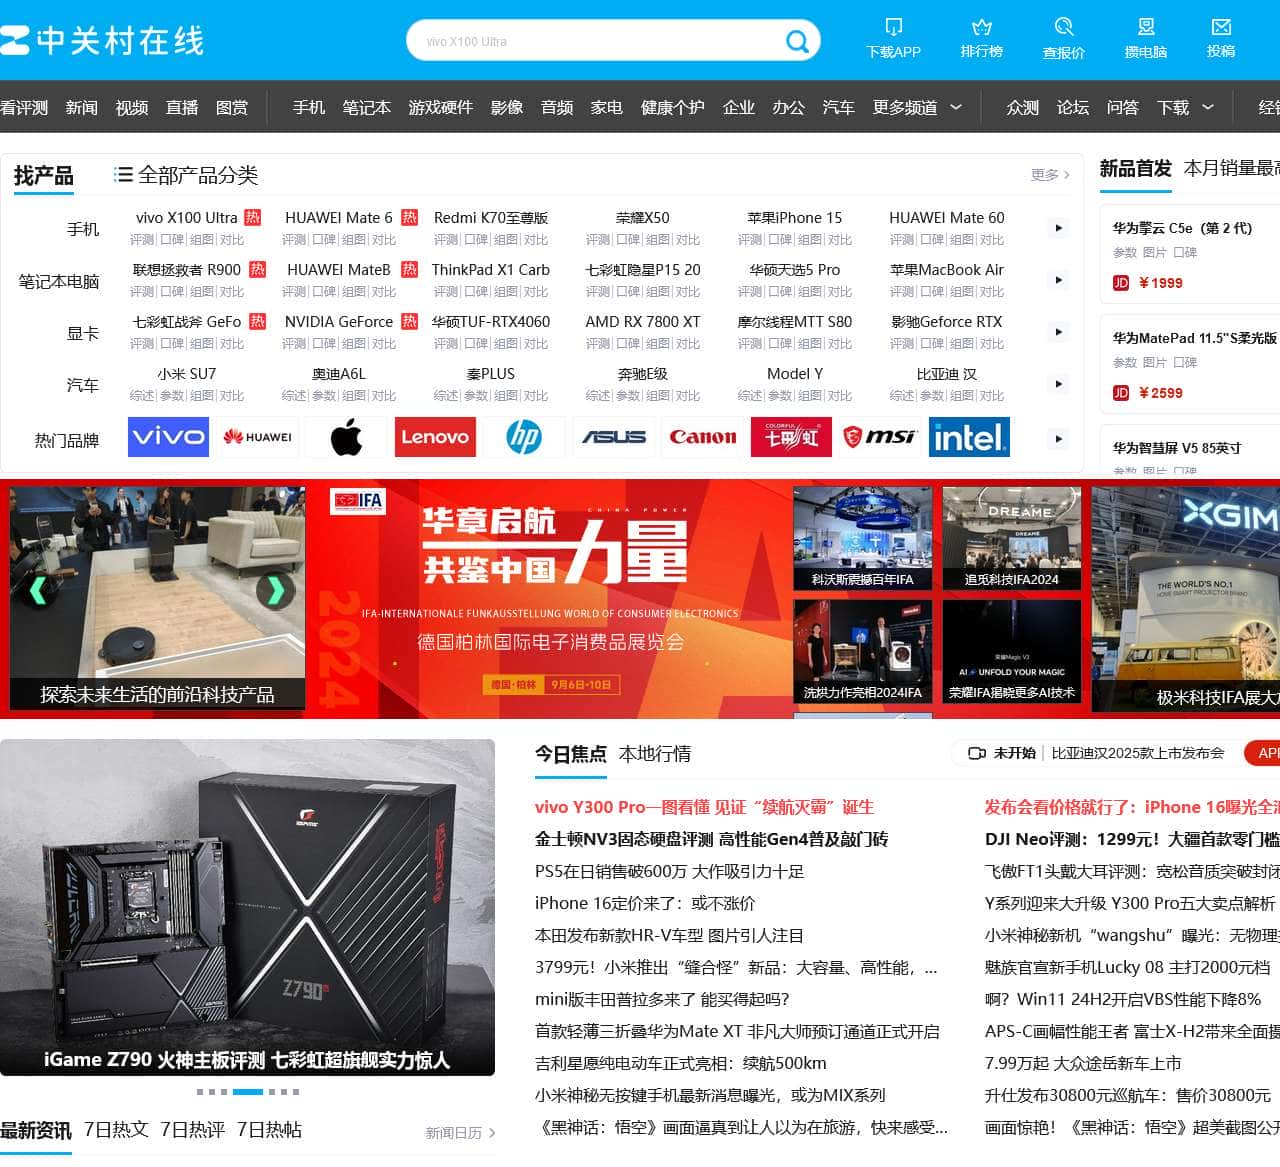Open the 下载APP download icon
The image size is (1280, 1167).
(893, 26)
